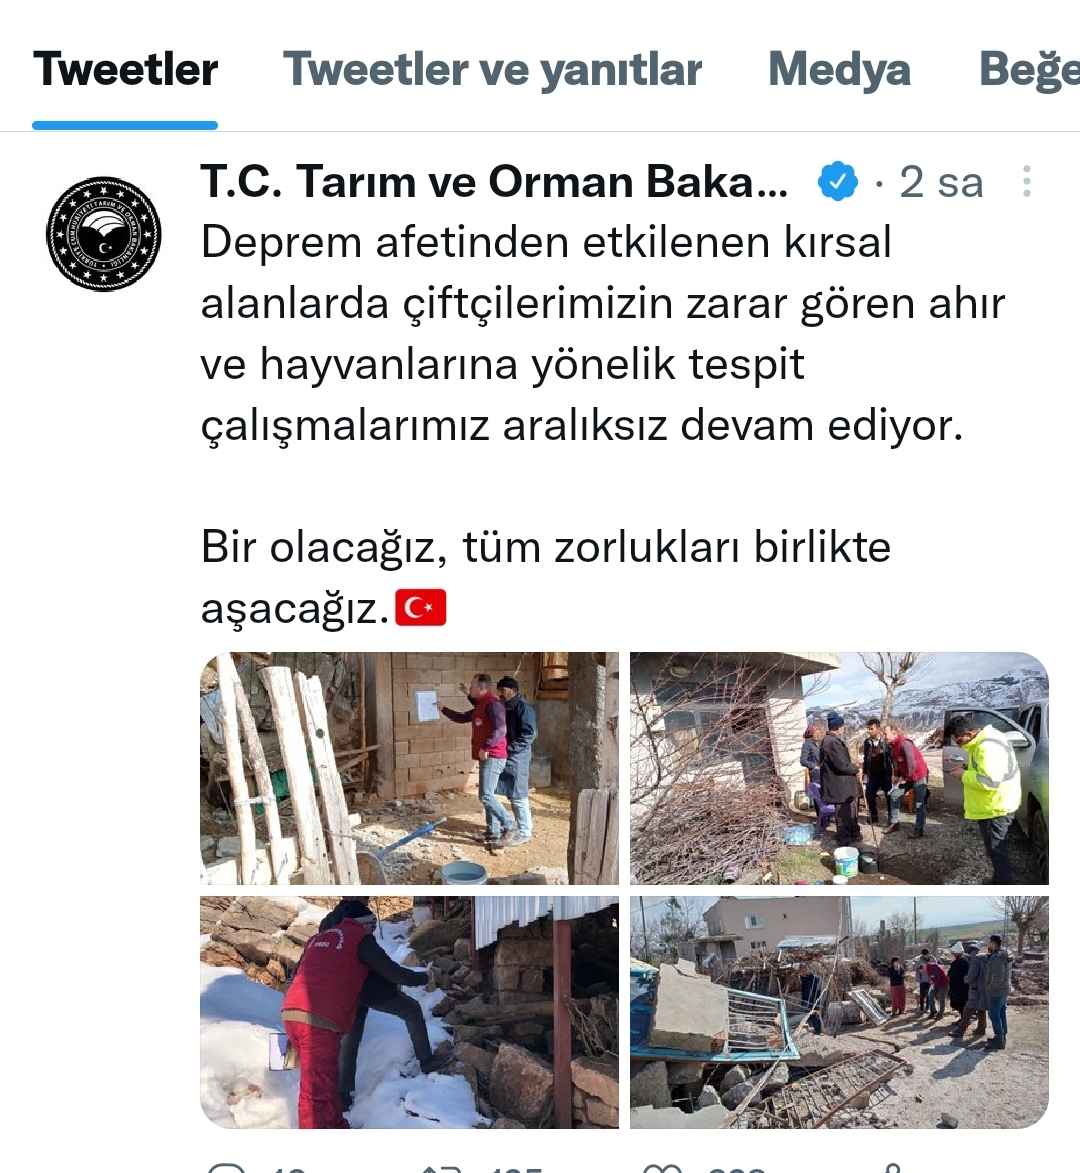Click the line Bir olacağız, tüm zorlukları birlikte

click(x=546, y=547)
